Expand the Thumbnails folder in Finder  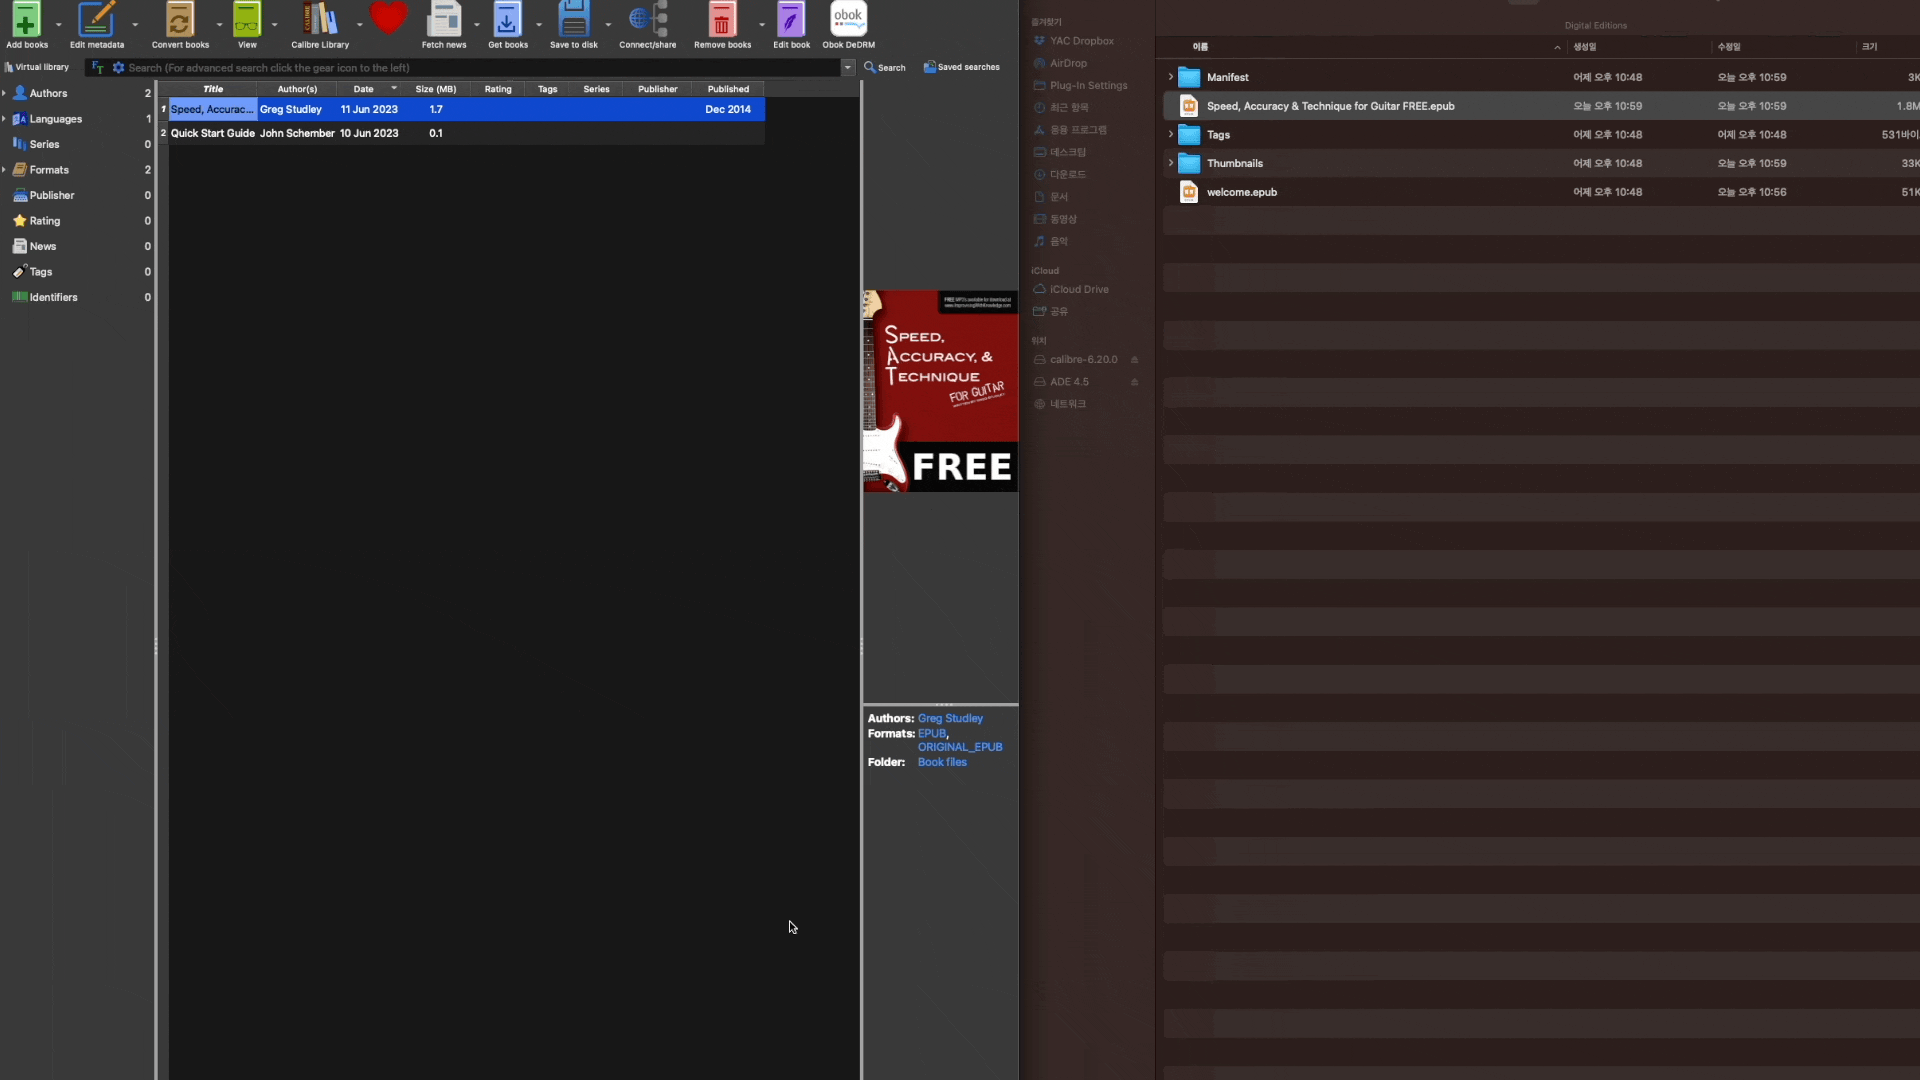(x=1170, y=163)
